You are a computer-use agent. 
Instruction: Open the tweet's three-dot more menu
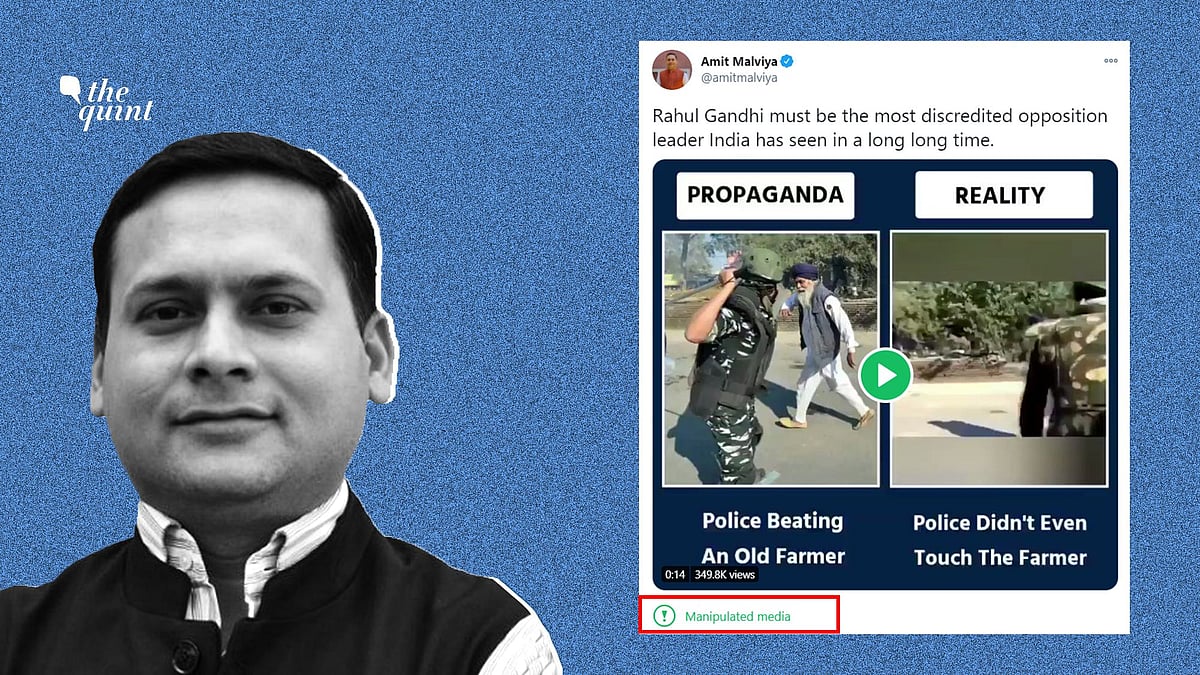click(1111, 61)
